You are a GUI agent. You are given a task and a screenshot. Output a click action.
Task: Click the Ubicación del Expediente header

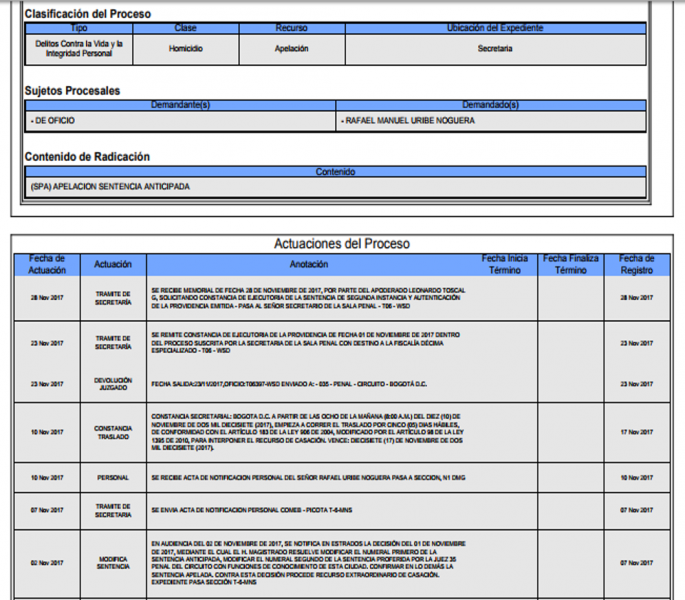tap(494, 29)
